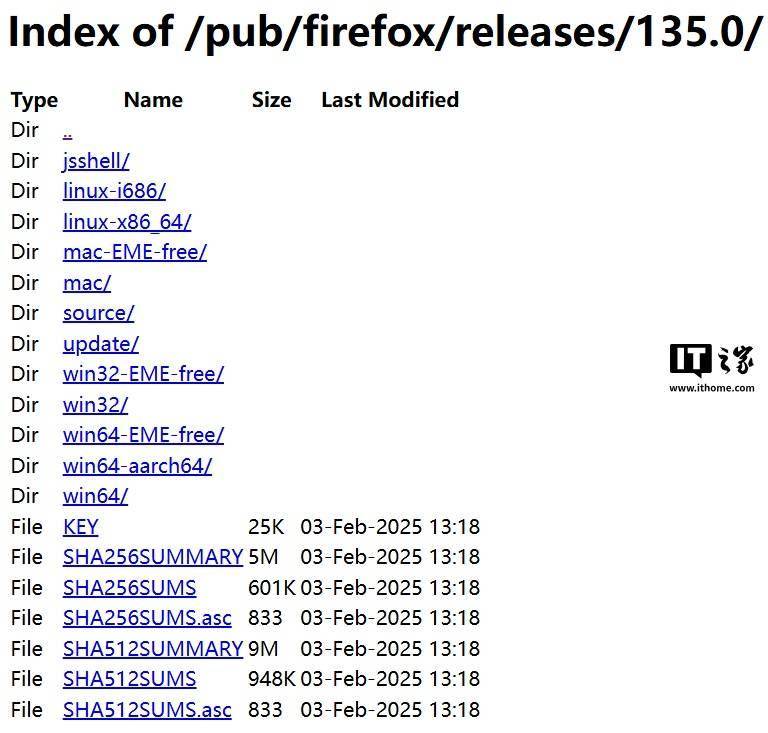Click the page heading 'Index of /pub/firefox/releases/135.0/'
768x733 pixels.
tap(384, 32)
